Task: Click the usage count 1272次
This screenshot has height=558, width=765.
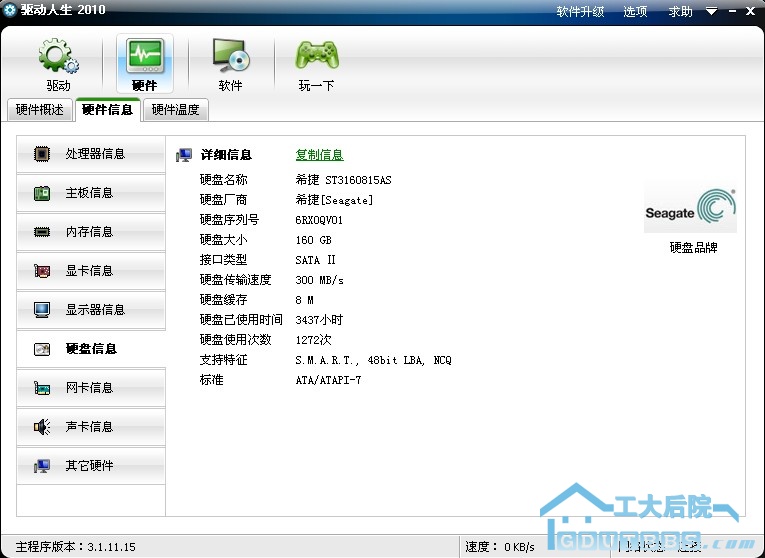Action: pyautogui.click(x=313, y=340)
